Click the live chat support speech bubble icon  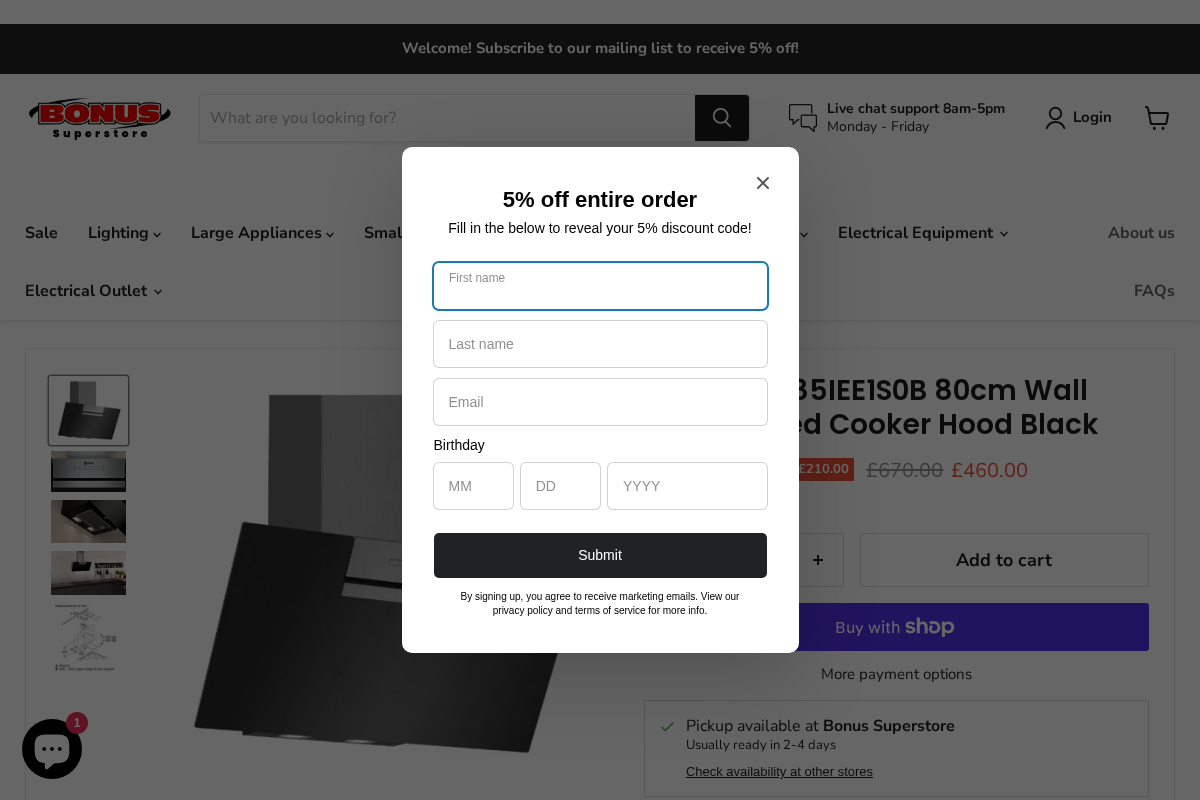(802, 117)
